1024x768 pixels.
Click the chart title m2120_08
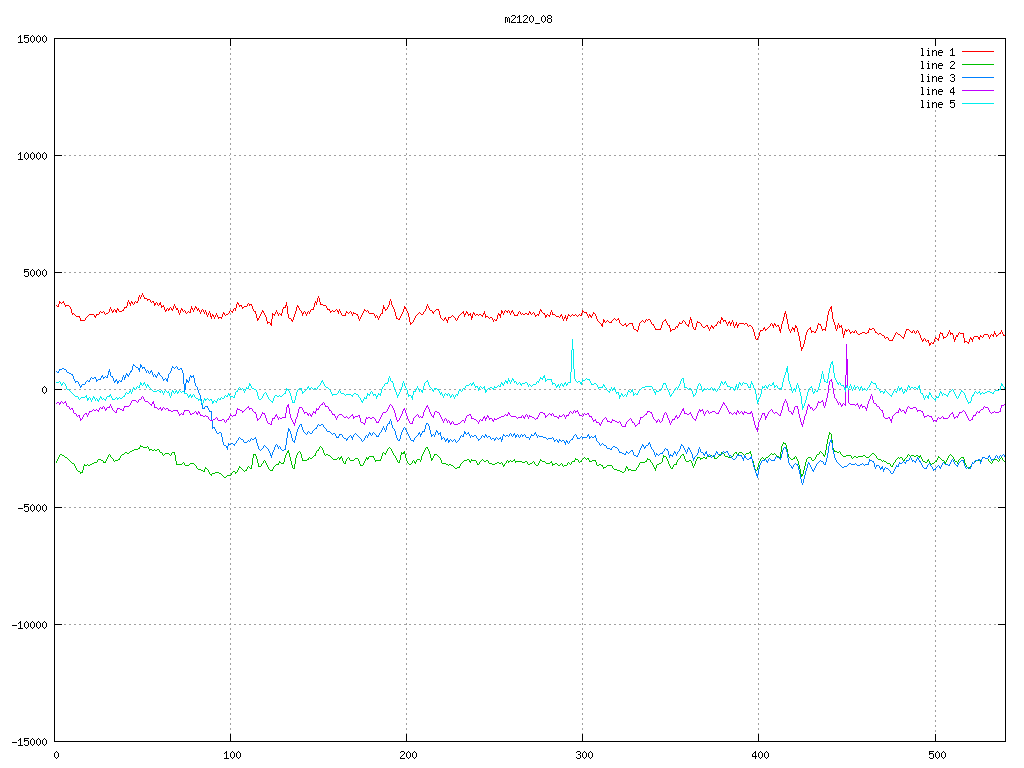point(528,20)
